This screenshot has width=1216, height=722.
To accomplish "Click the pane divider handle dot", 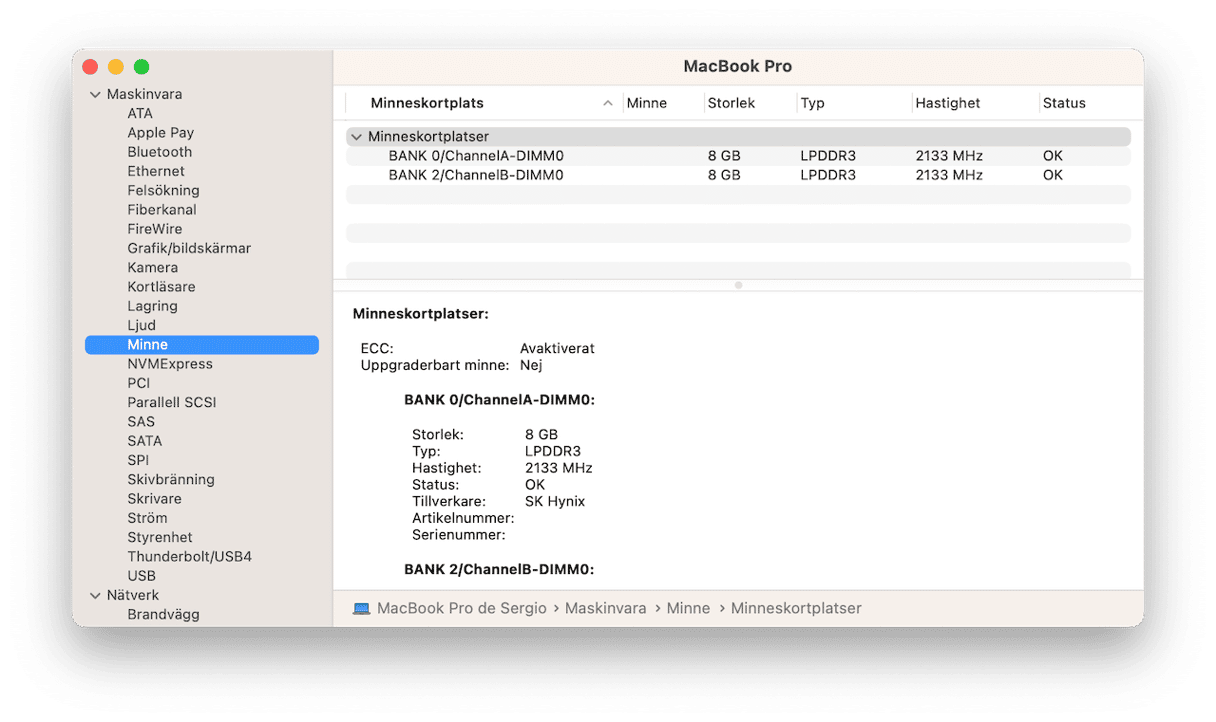I will click(x=738, y=286).
